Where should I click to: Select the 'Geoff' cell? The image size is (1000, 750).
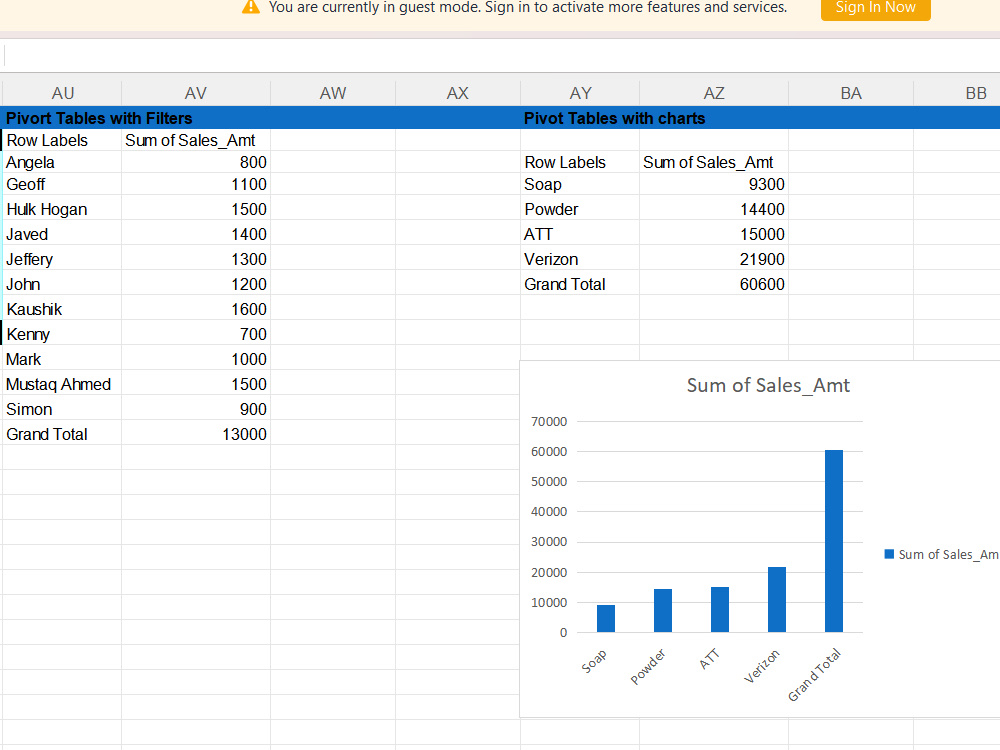pos(62,184)
